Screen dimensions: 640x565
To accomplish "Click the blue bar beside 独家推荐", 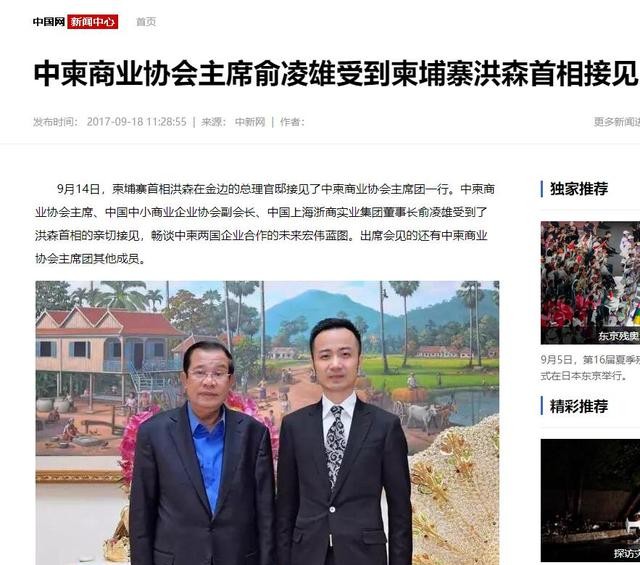I will pos(542,189).
